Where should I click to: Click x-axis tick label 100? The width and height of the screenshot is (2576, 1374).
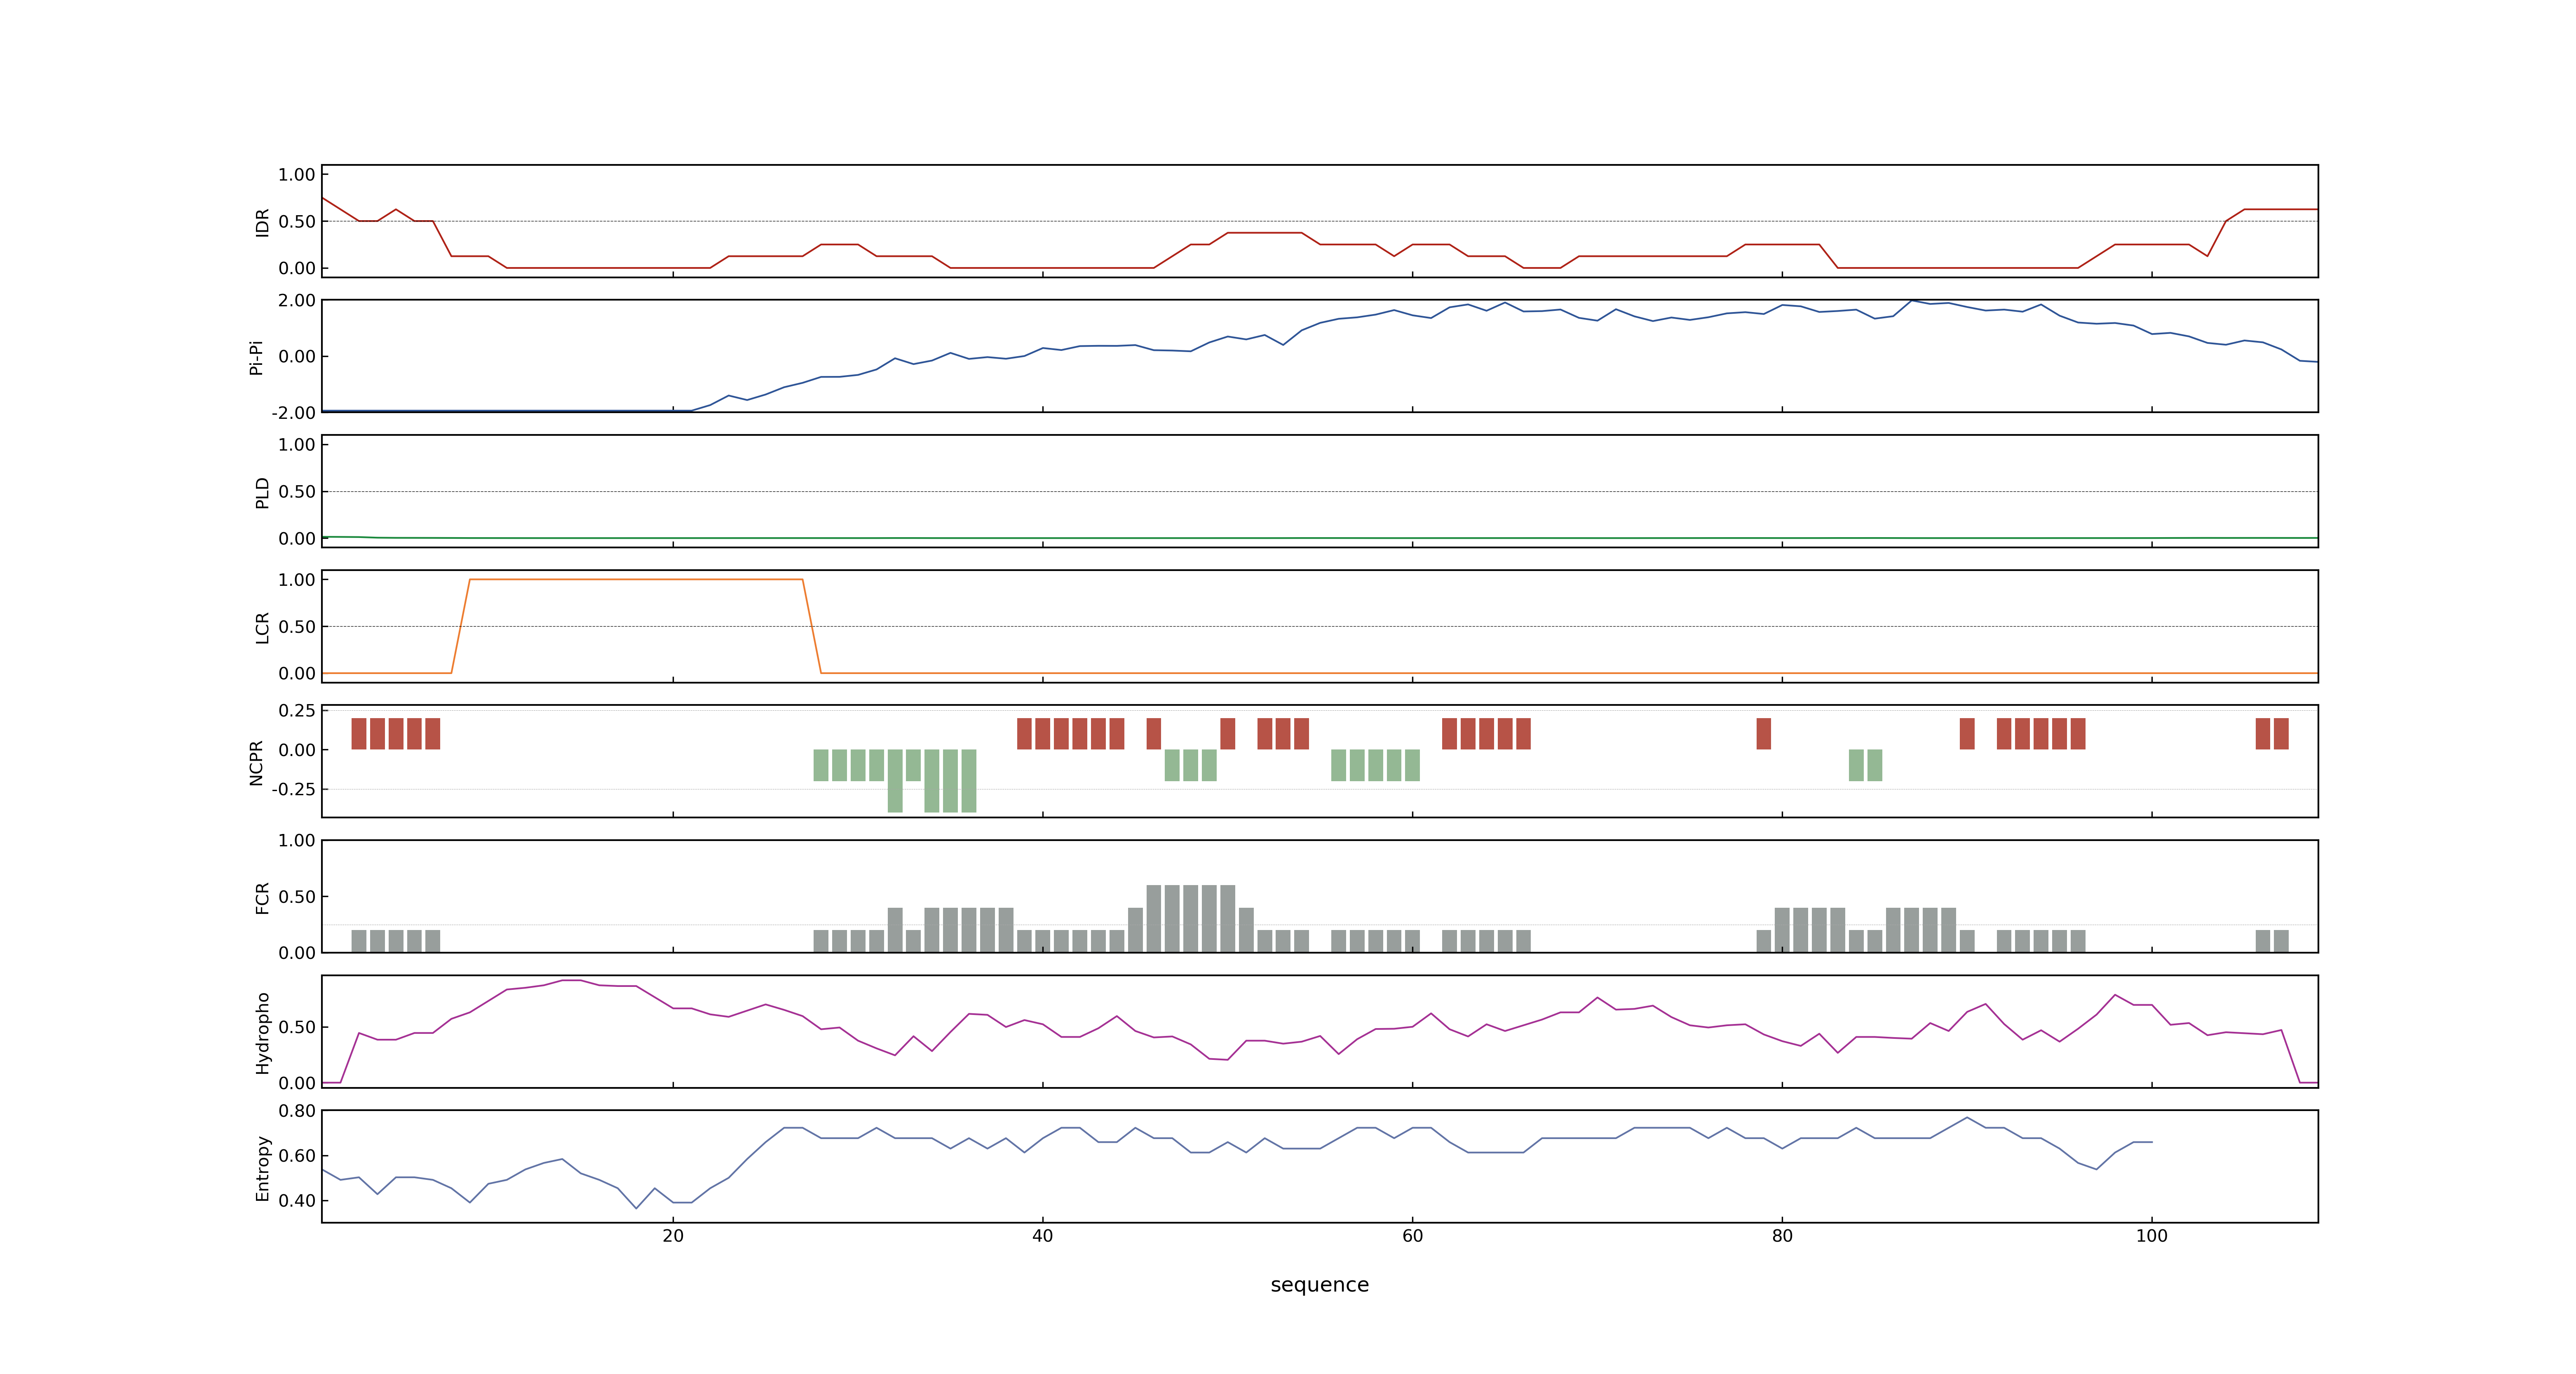2151,1236
